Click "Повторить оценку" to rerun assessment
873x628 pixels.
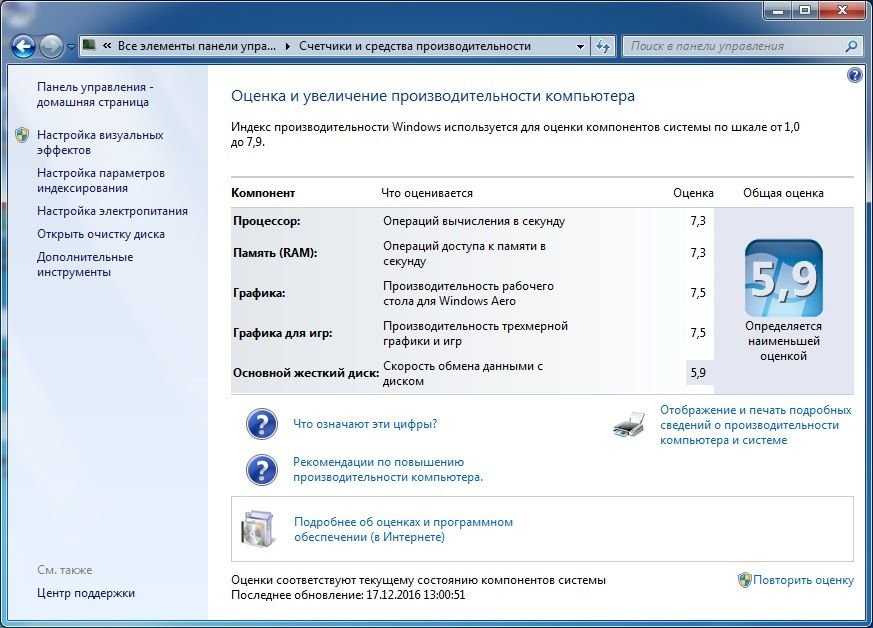[x=803, y=580]
